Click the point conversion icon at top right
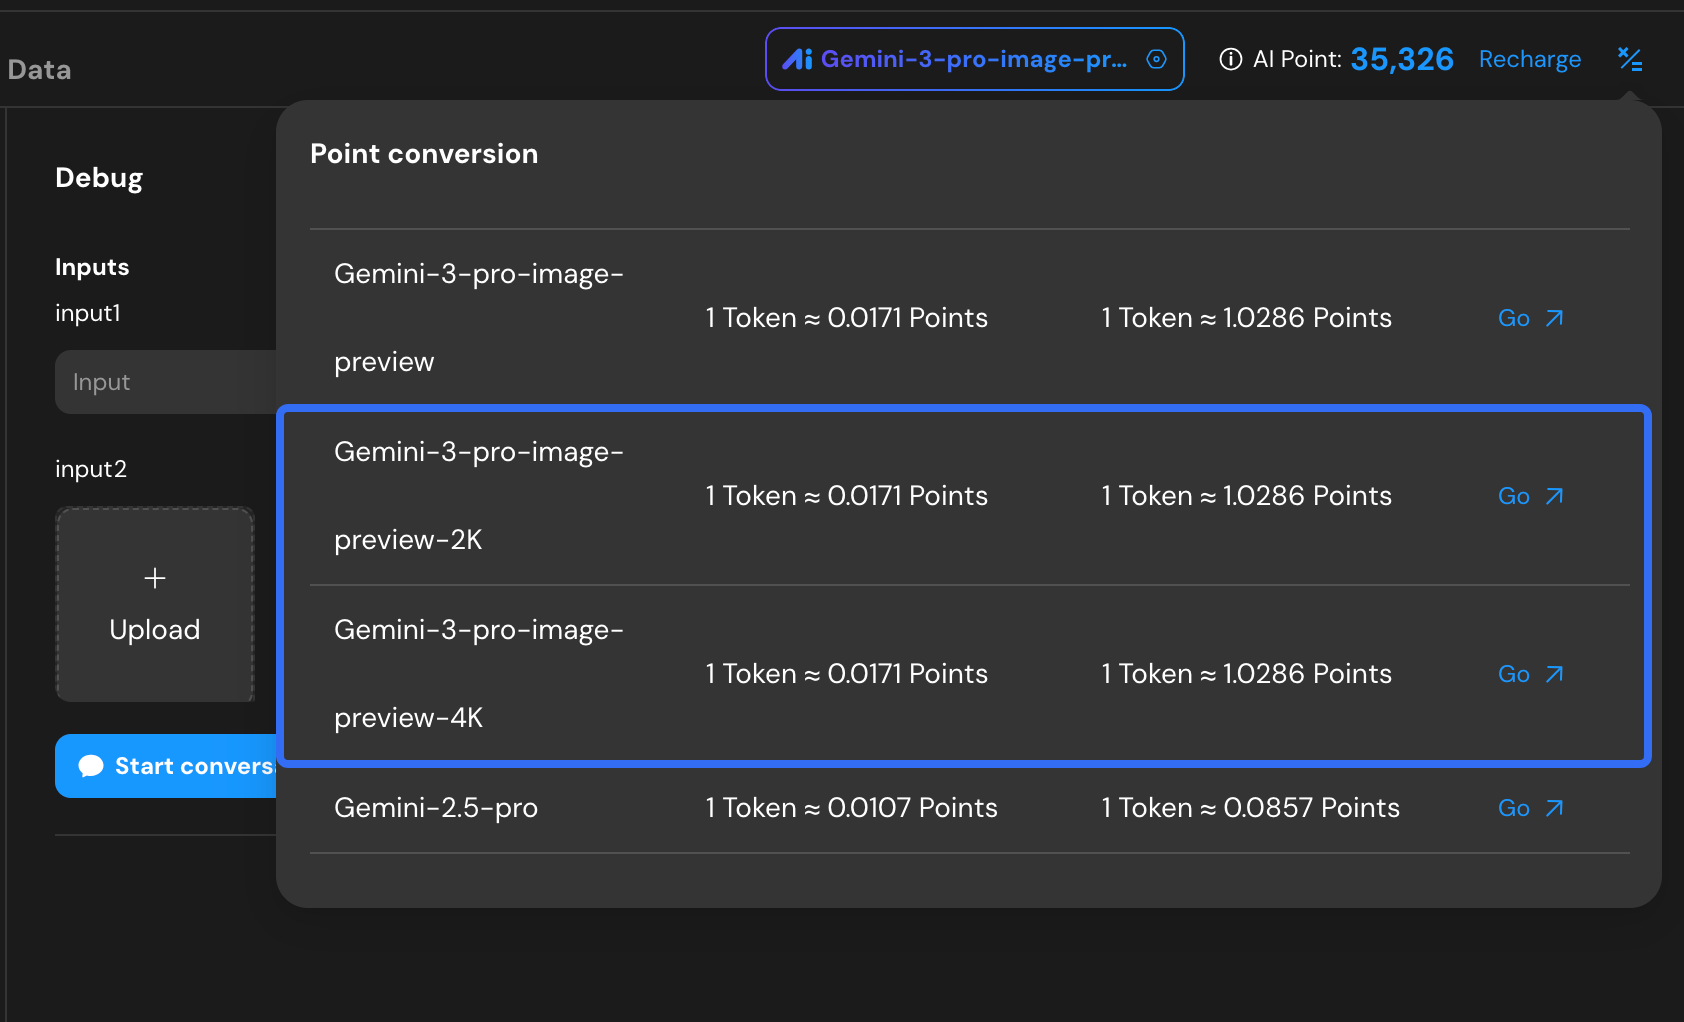Image resolution: width=1684 pixels, height=1022 pixels. click(1630, 60)
